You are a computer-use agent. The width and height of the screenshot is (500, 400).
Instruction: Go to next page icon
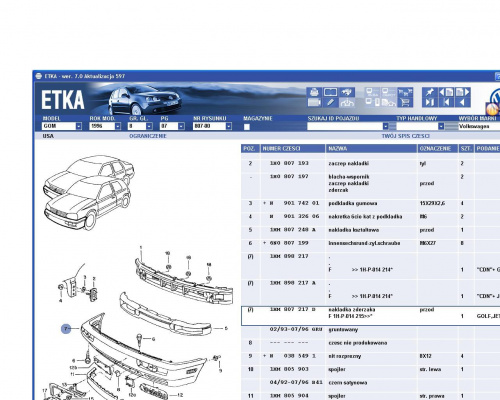point(462,92)
